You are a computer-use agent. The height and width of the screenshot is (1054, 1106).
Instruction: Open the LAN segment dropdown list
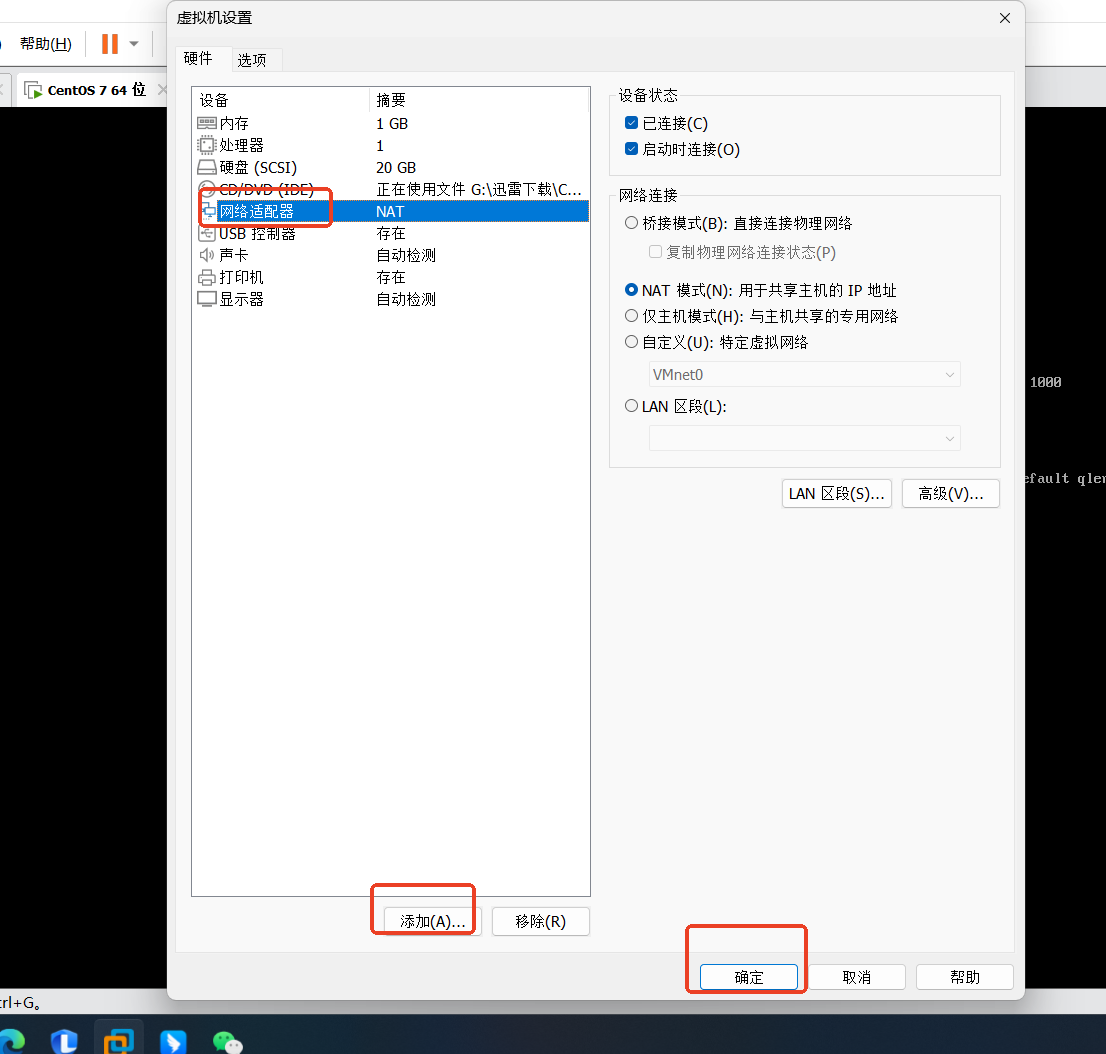[x=804, y=438]
